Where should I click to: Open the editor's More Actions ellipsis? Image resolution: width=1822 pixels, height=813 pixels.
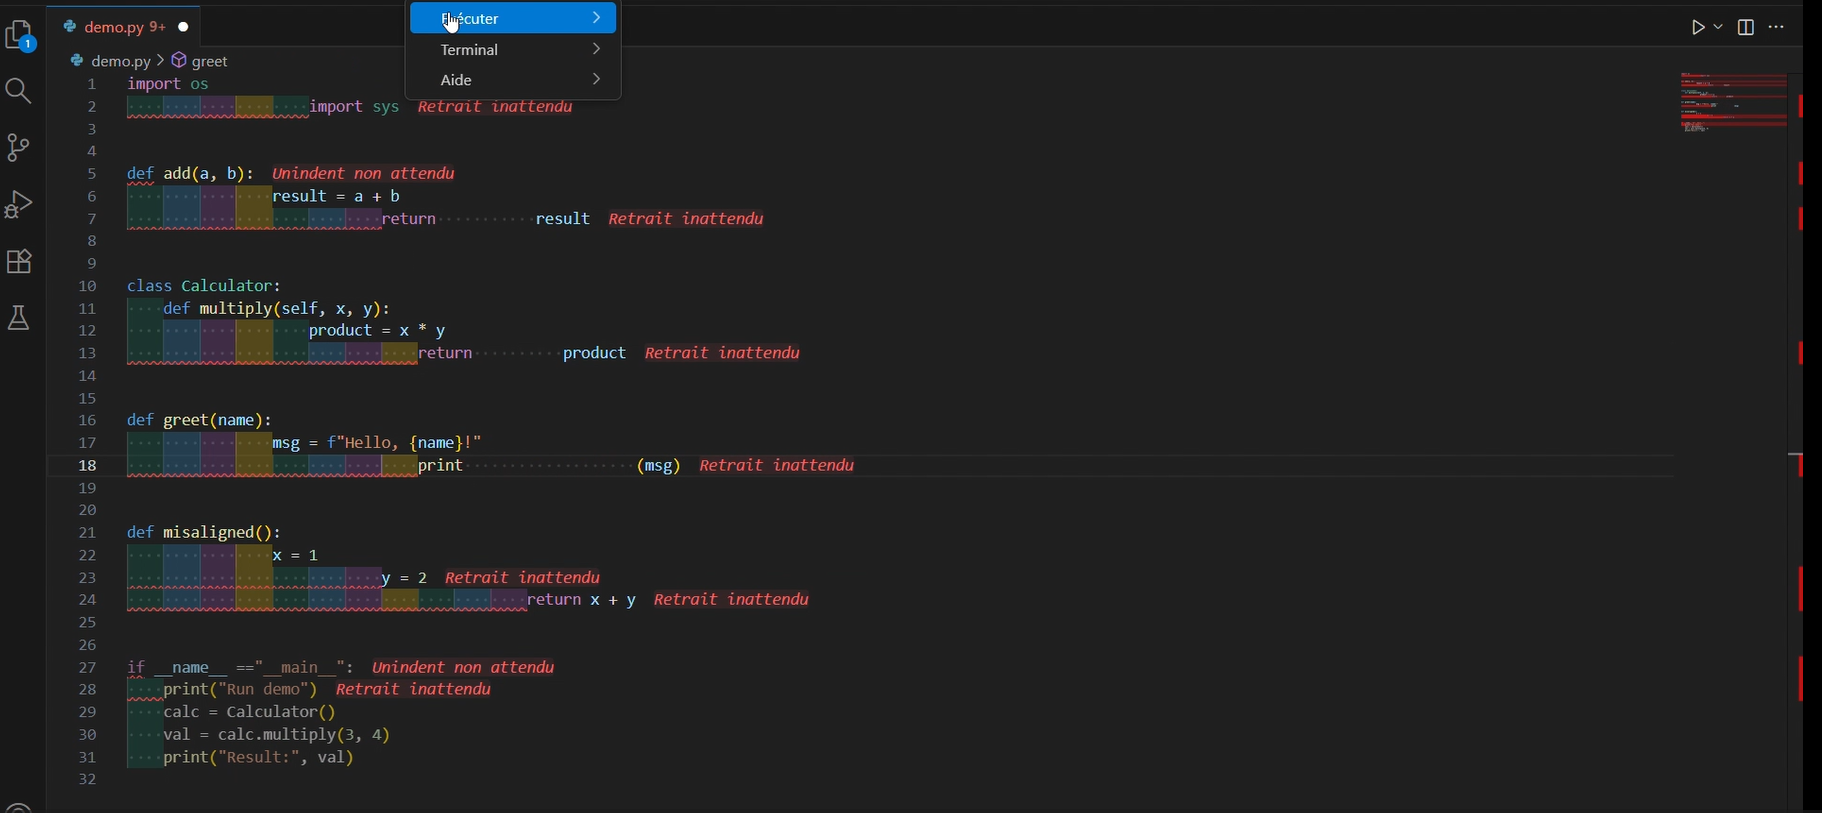[x=1777, y=28]
